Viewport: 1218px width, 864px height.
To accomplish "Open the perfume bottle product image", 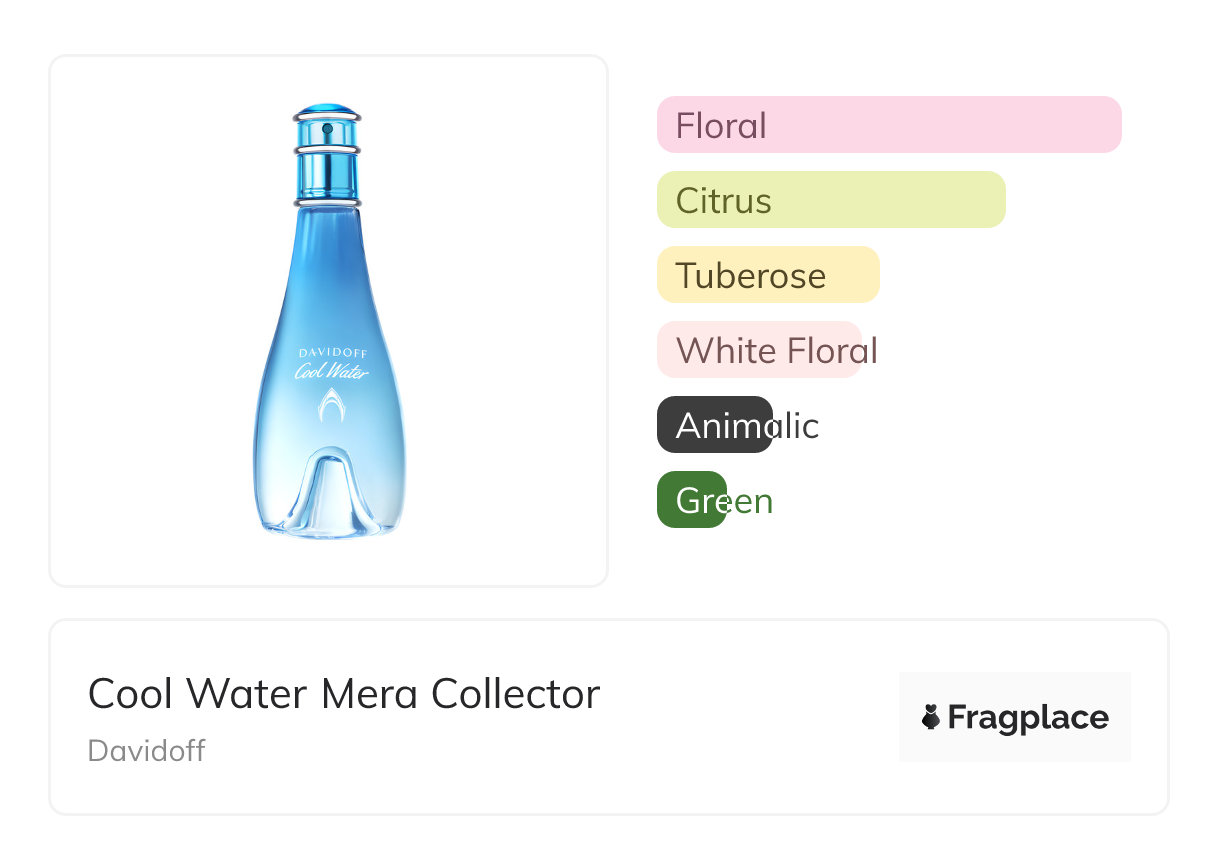I will [x=329, y=320].
